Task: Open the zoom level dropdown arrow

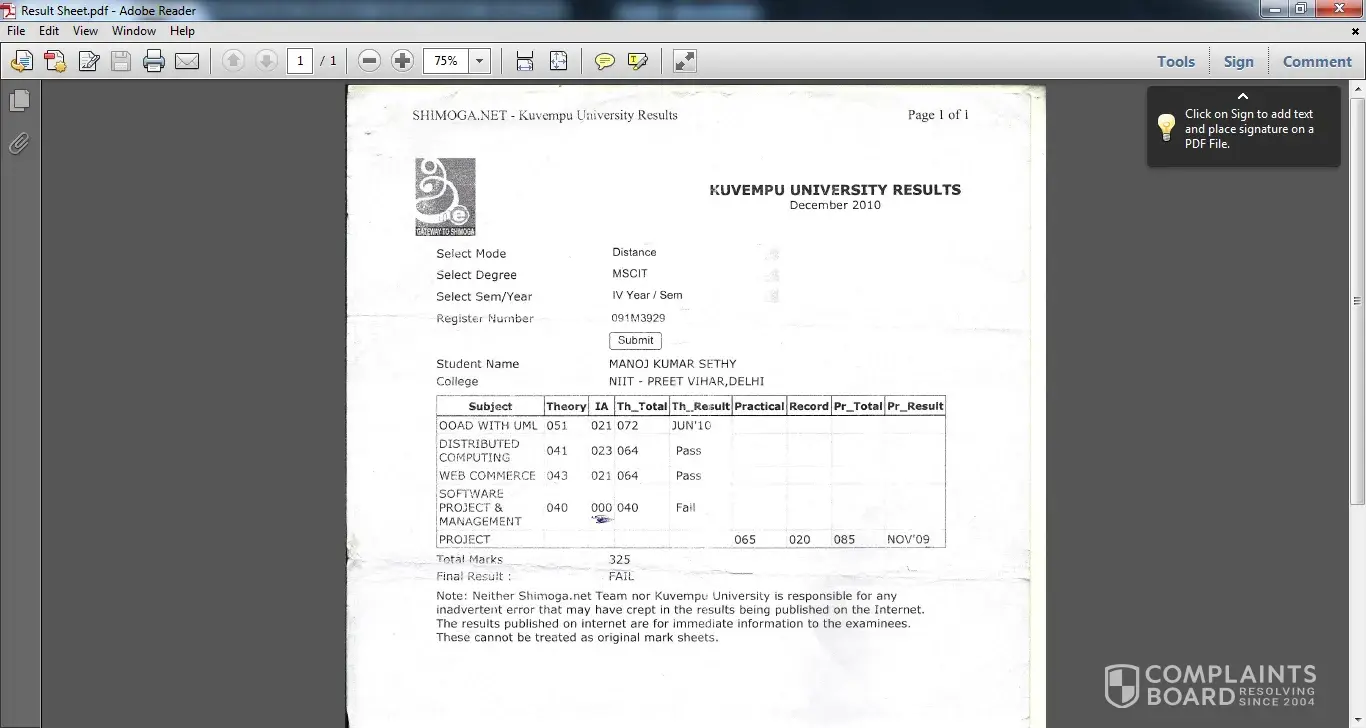Action: (480, 61)
